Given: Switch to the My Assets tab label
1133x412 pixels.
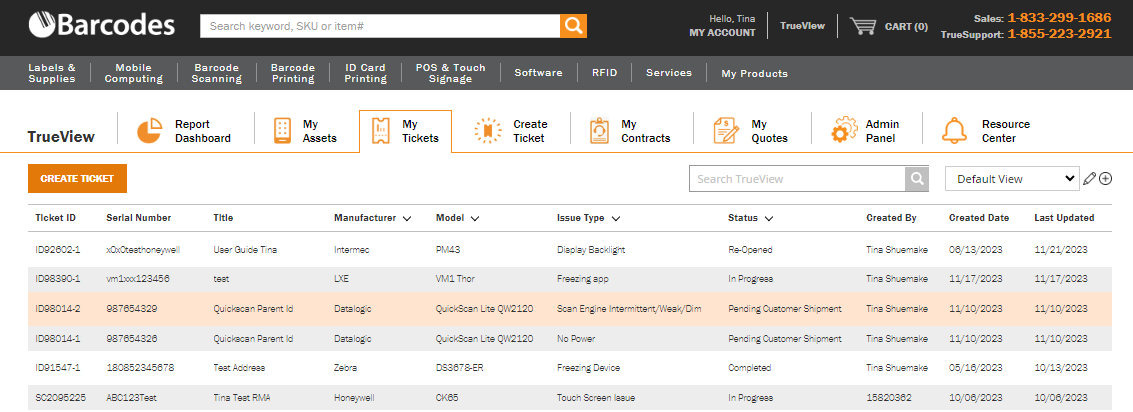Looking at the screenshot, I should point(319,132).
